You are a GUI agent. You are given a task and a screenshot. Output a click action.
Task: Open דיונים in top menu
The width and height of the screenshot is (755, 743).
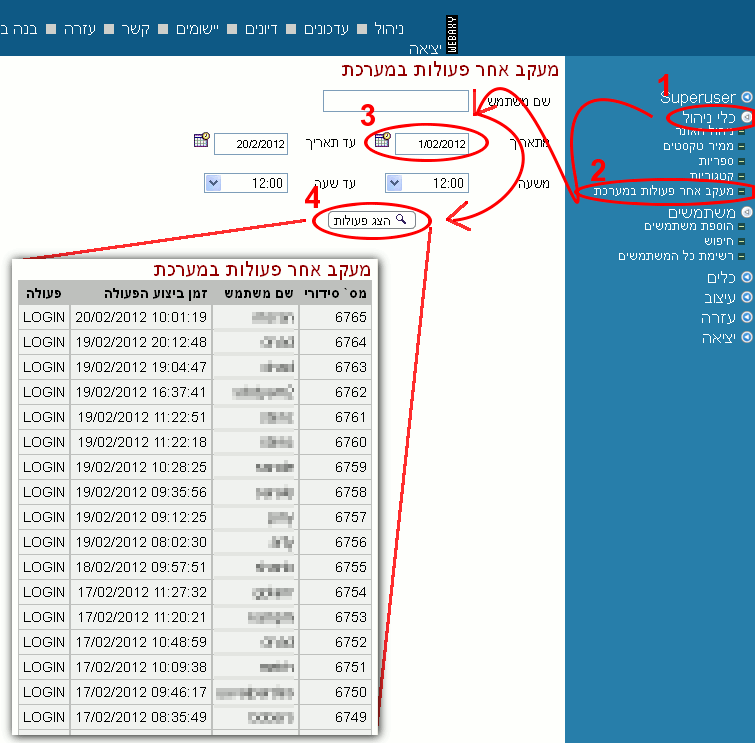261,29
